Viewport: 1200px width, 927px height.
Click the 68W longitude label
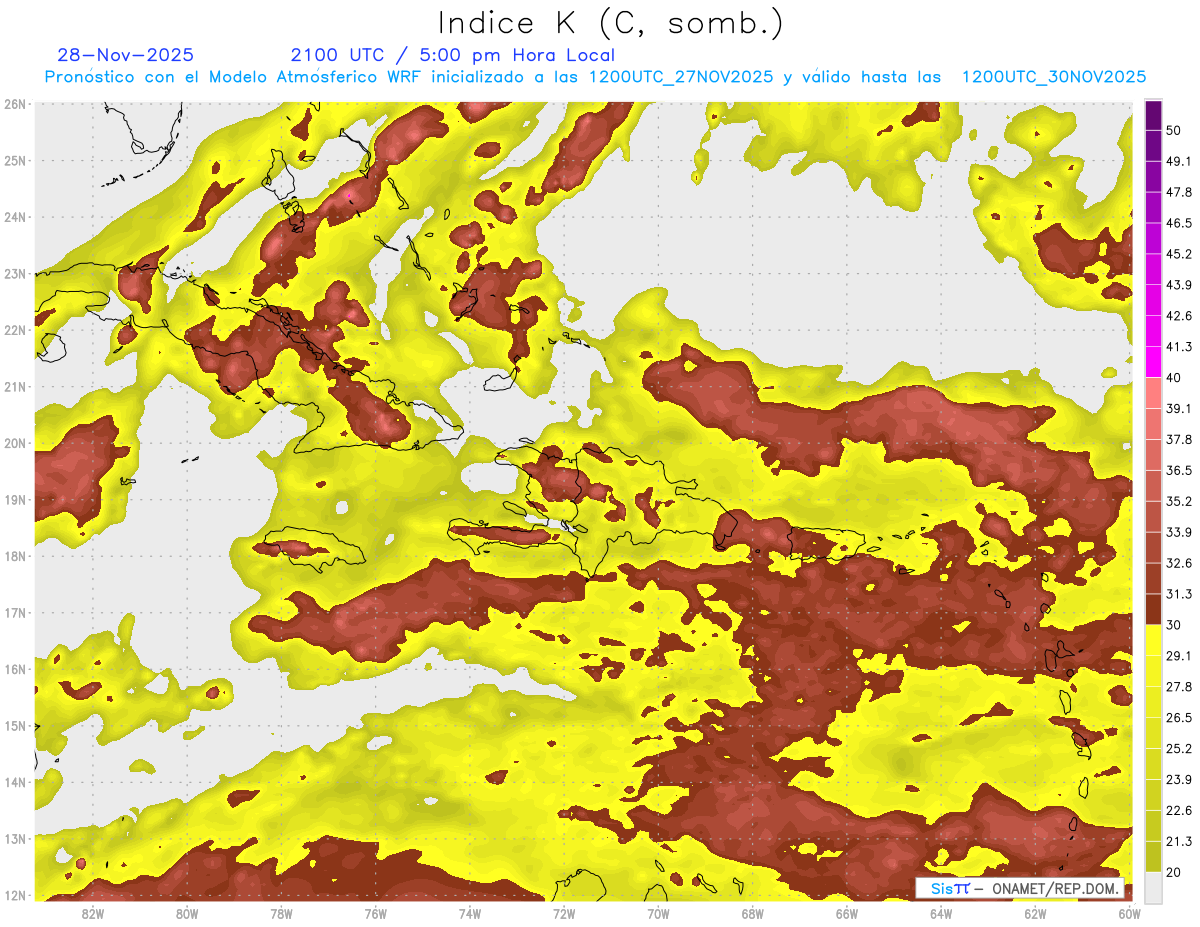pyautogui.click(x=753, y=913)
